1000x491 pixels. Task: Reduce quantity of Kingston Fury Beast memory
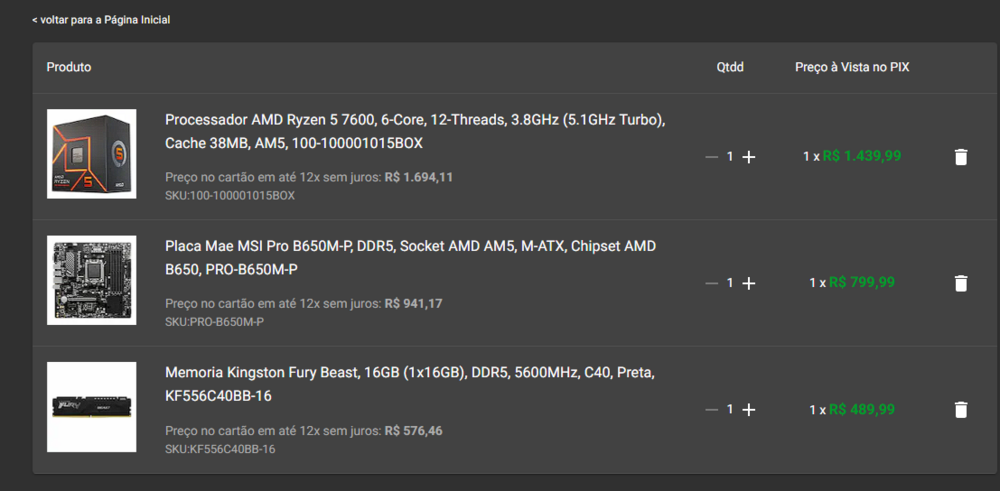(x=712, y=409)
